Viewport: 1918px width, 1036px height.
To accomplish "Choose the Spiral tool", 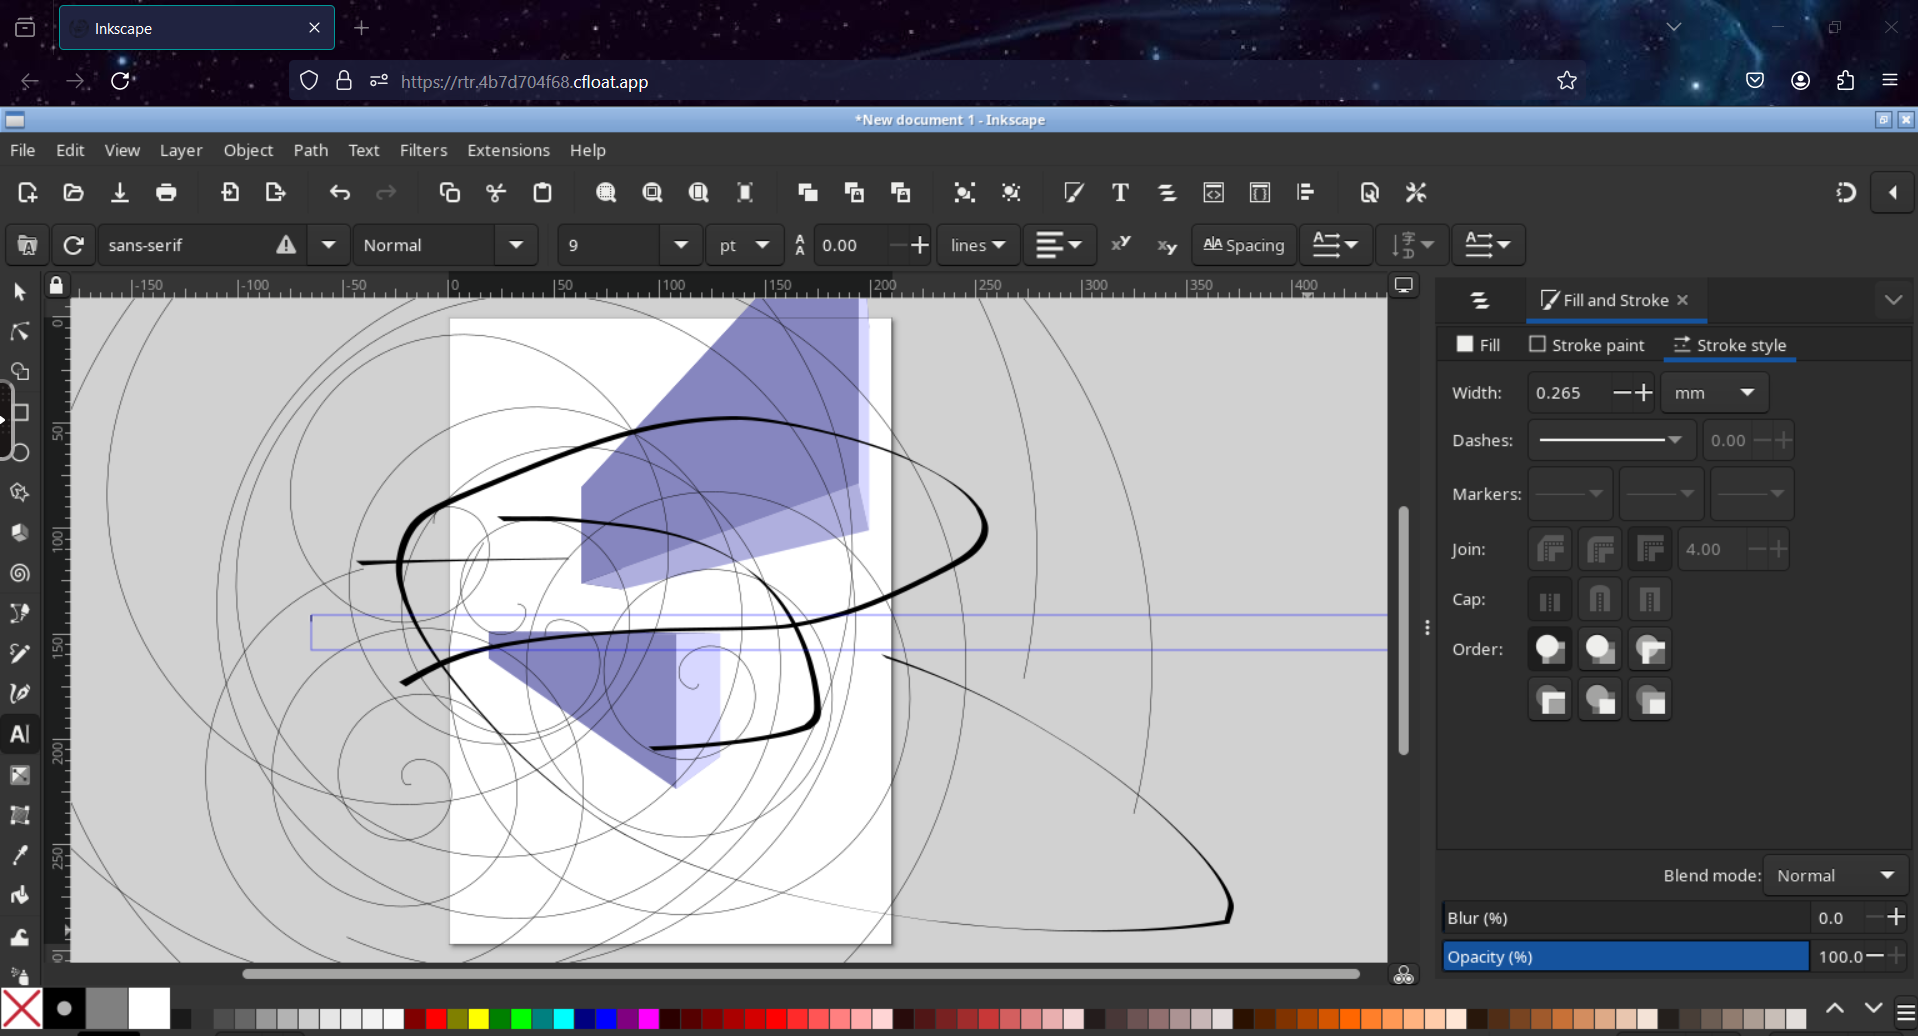I will tap(20, 573).
